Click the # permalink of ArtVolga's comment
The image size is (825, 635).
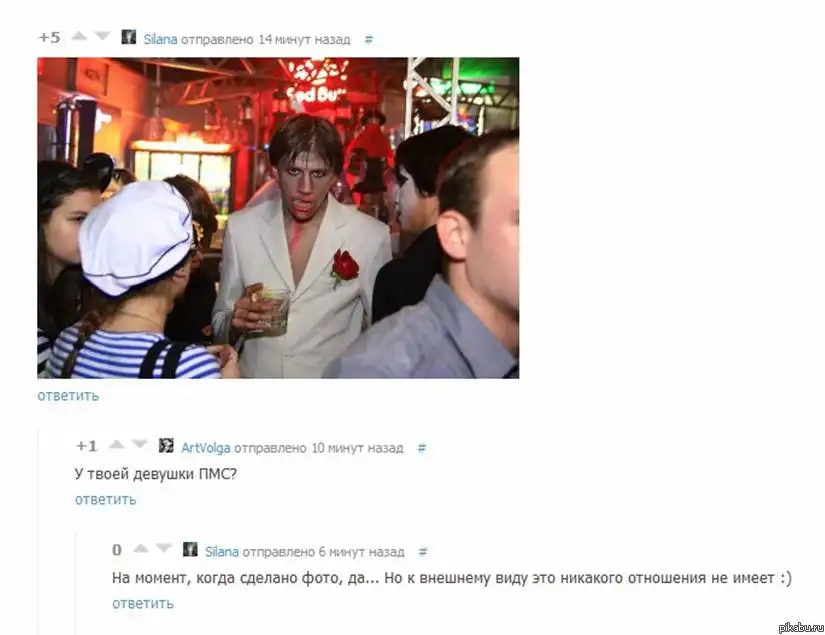421,448
